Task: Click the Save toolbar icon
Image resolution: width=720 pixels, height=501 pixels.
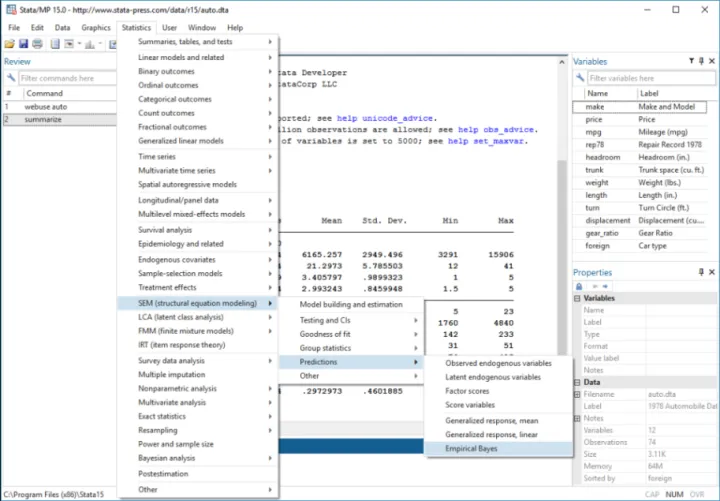Action: 24,44
